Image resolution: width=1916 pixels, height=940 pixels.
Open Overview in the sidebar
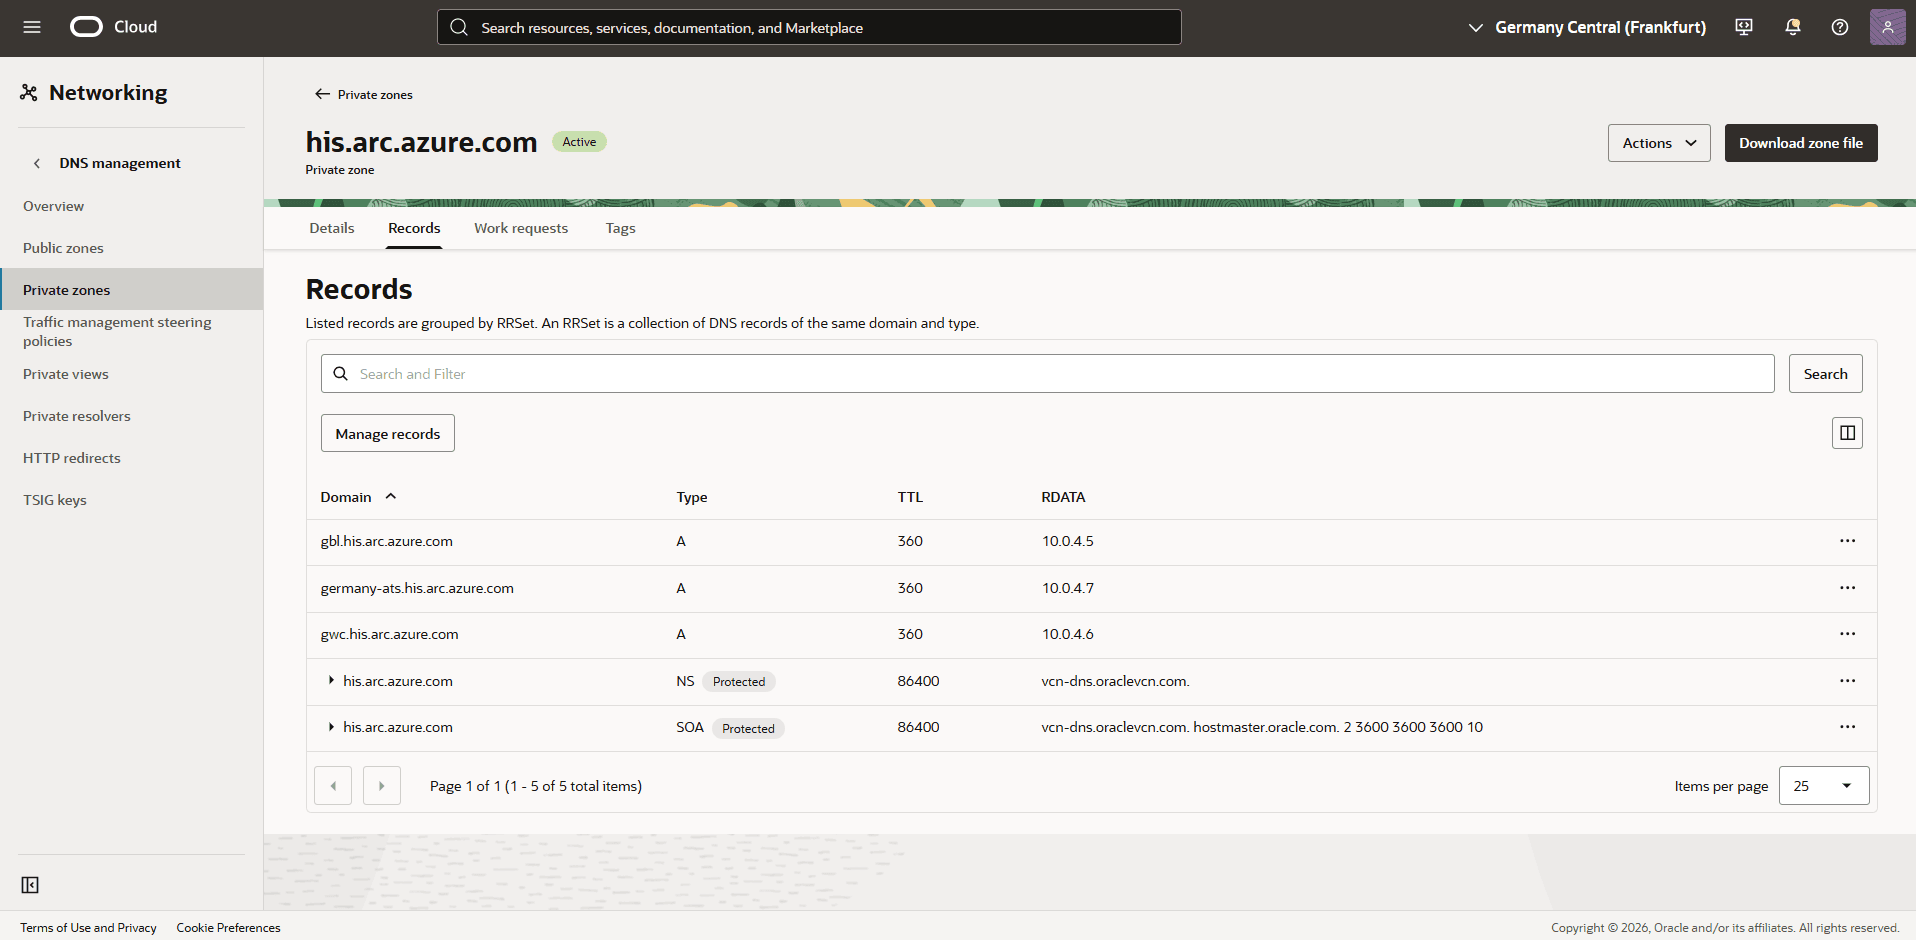(54, 206)
